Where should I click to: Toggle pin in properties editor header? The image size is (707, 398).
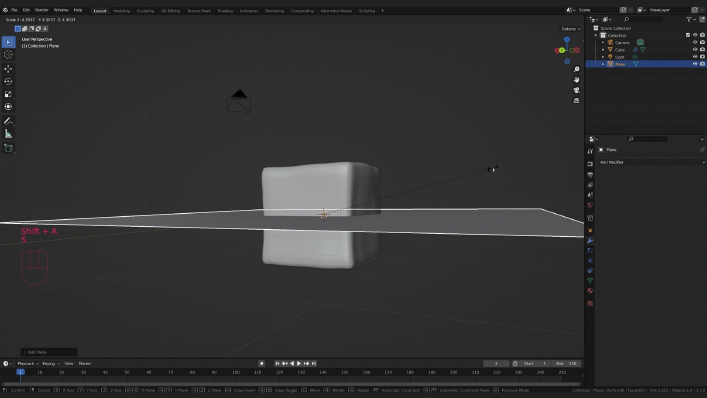(x=702, y=150)
